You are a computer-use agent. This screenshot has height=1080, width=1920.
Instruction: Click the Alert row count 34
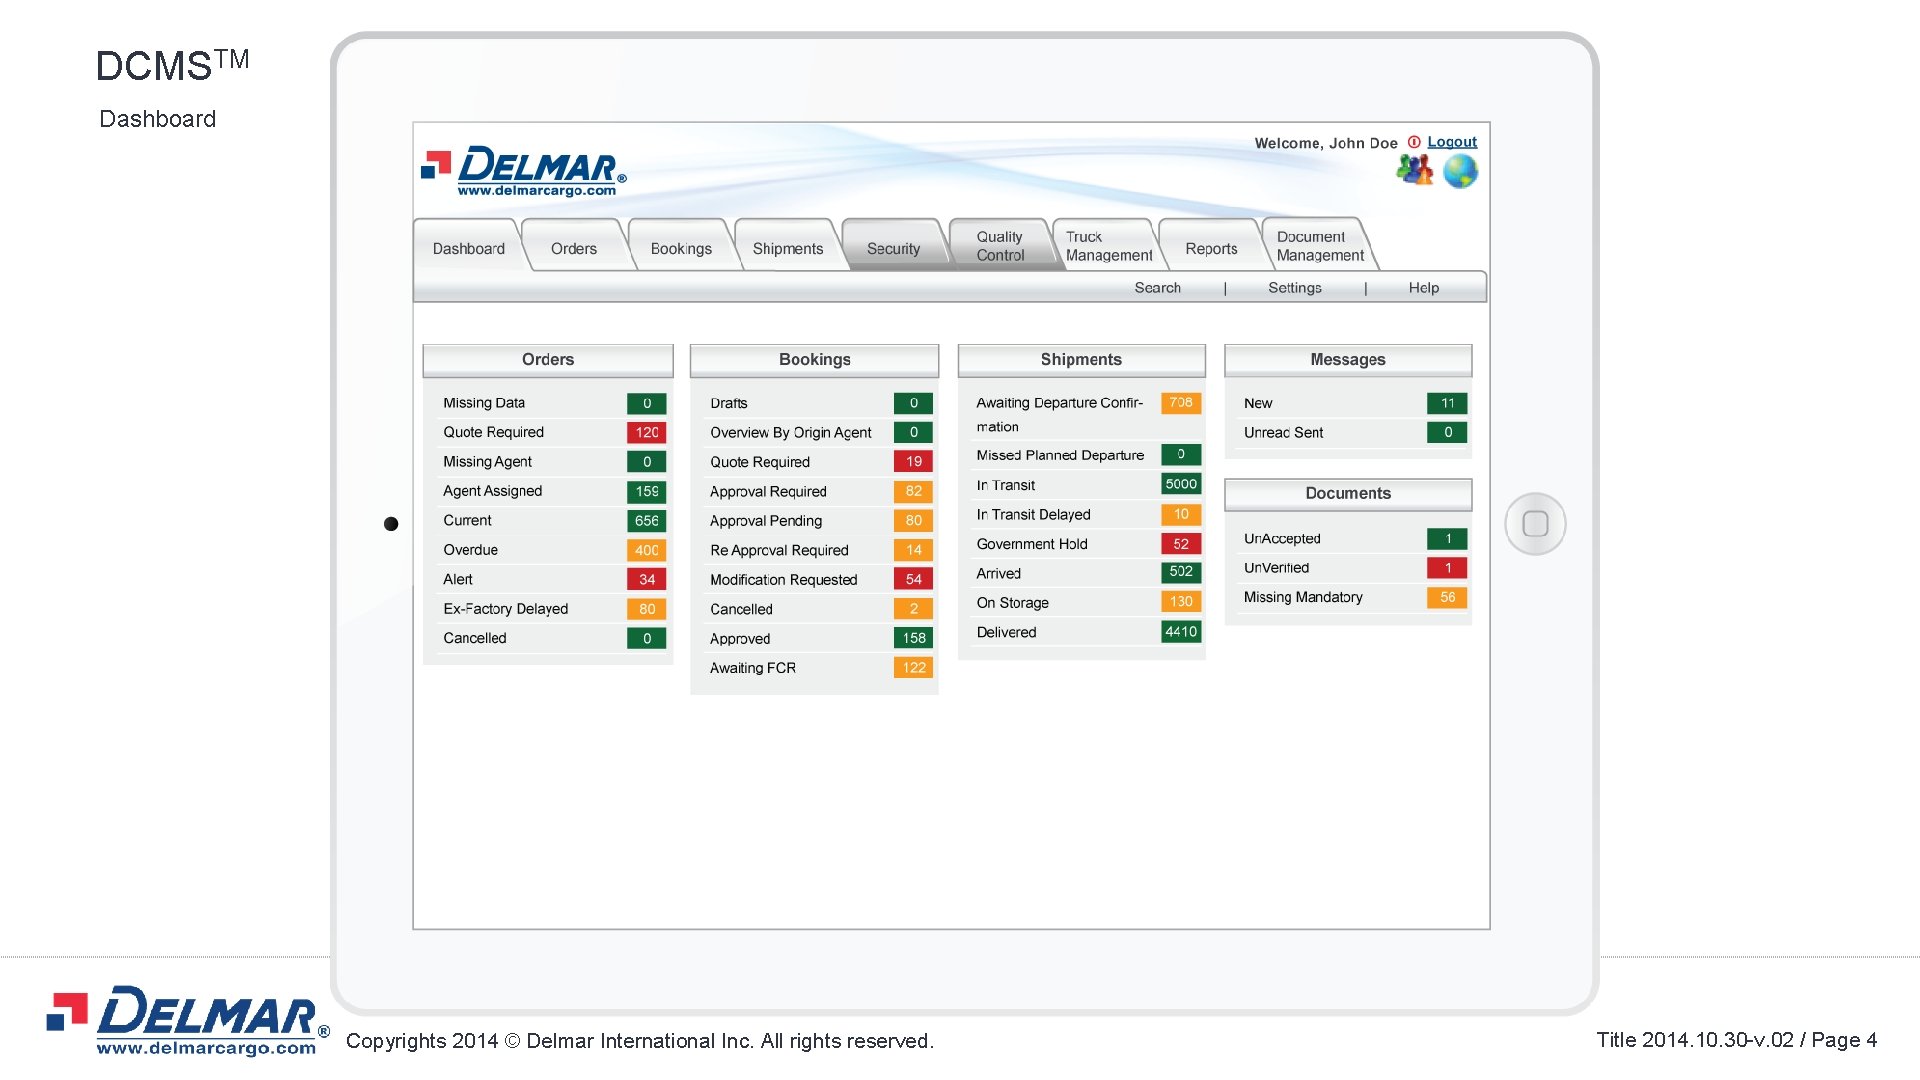(647, 579)
